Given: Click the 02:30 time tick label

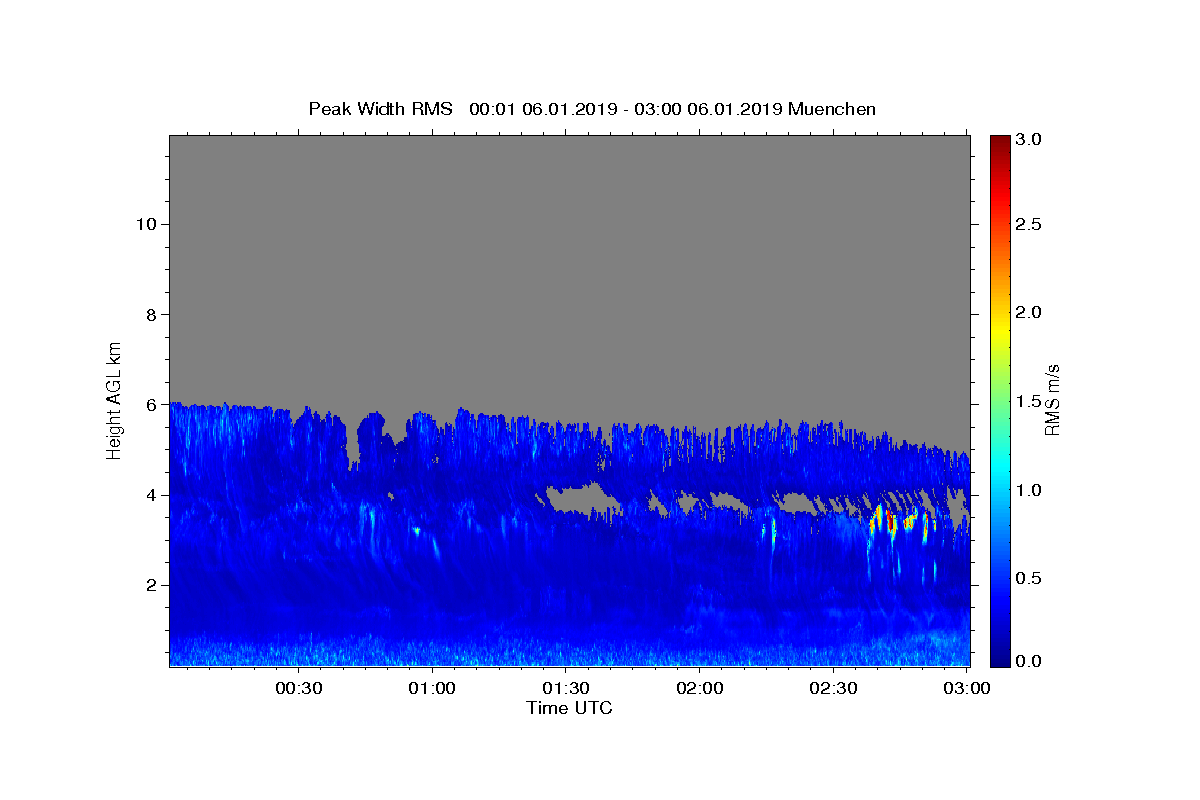Looking at the screenshot, I should coord(833,688).
